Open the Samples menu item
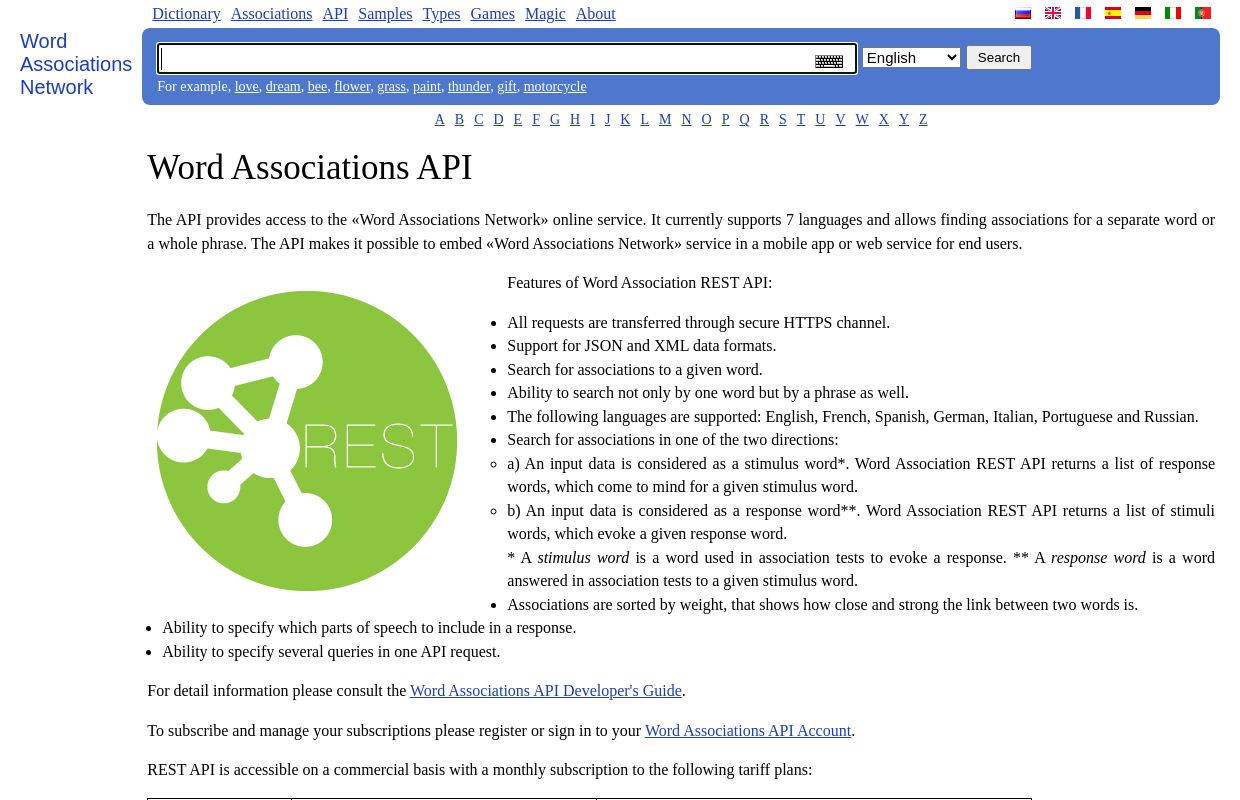The height and width of the screenshot is (800, 1240). [385, 14]
